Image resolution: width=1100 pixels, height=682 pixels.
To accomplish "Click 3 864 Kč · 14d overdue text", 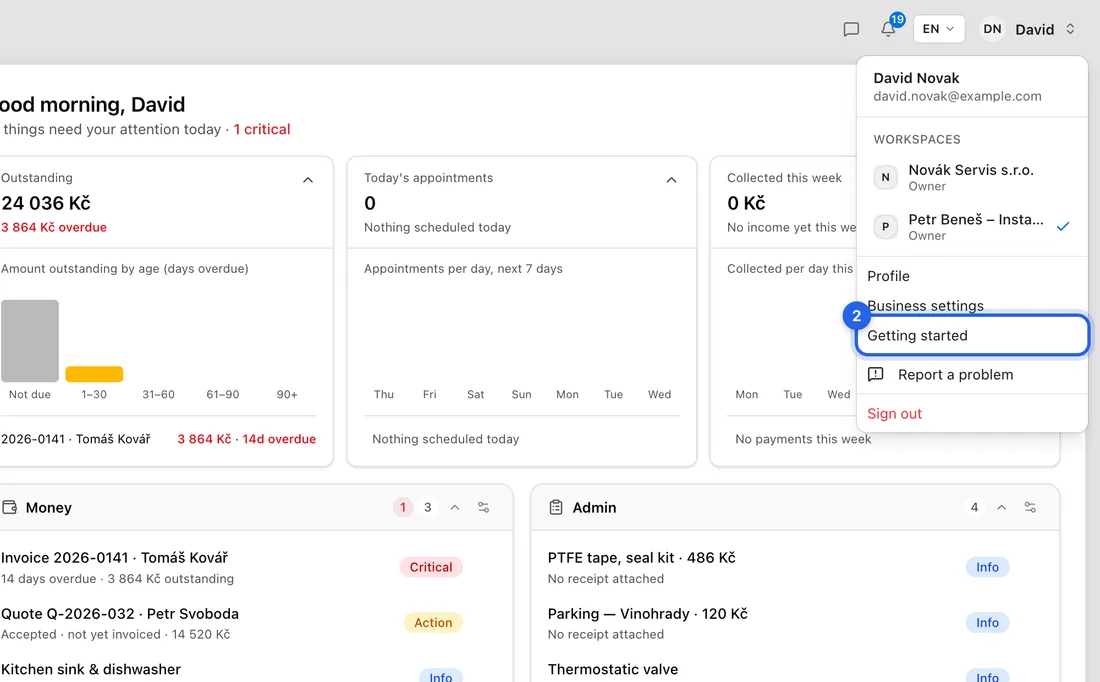I will pos(246,439).
